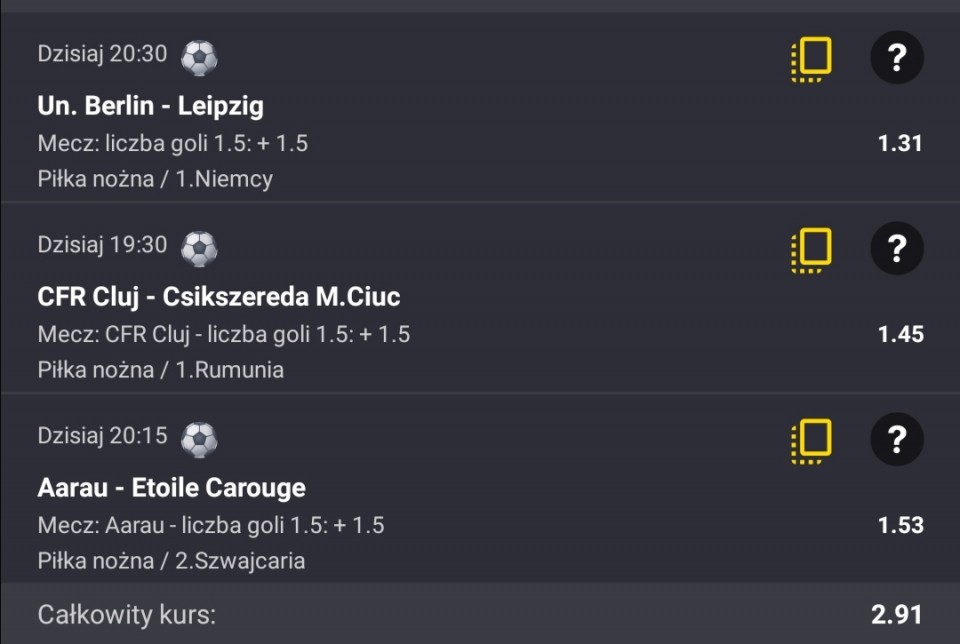The width and height of the screenshot is (960, 644).
Task: Copy the Aarau - Etoile Carouge bet
Action: [811, 440]
